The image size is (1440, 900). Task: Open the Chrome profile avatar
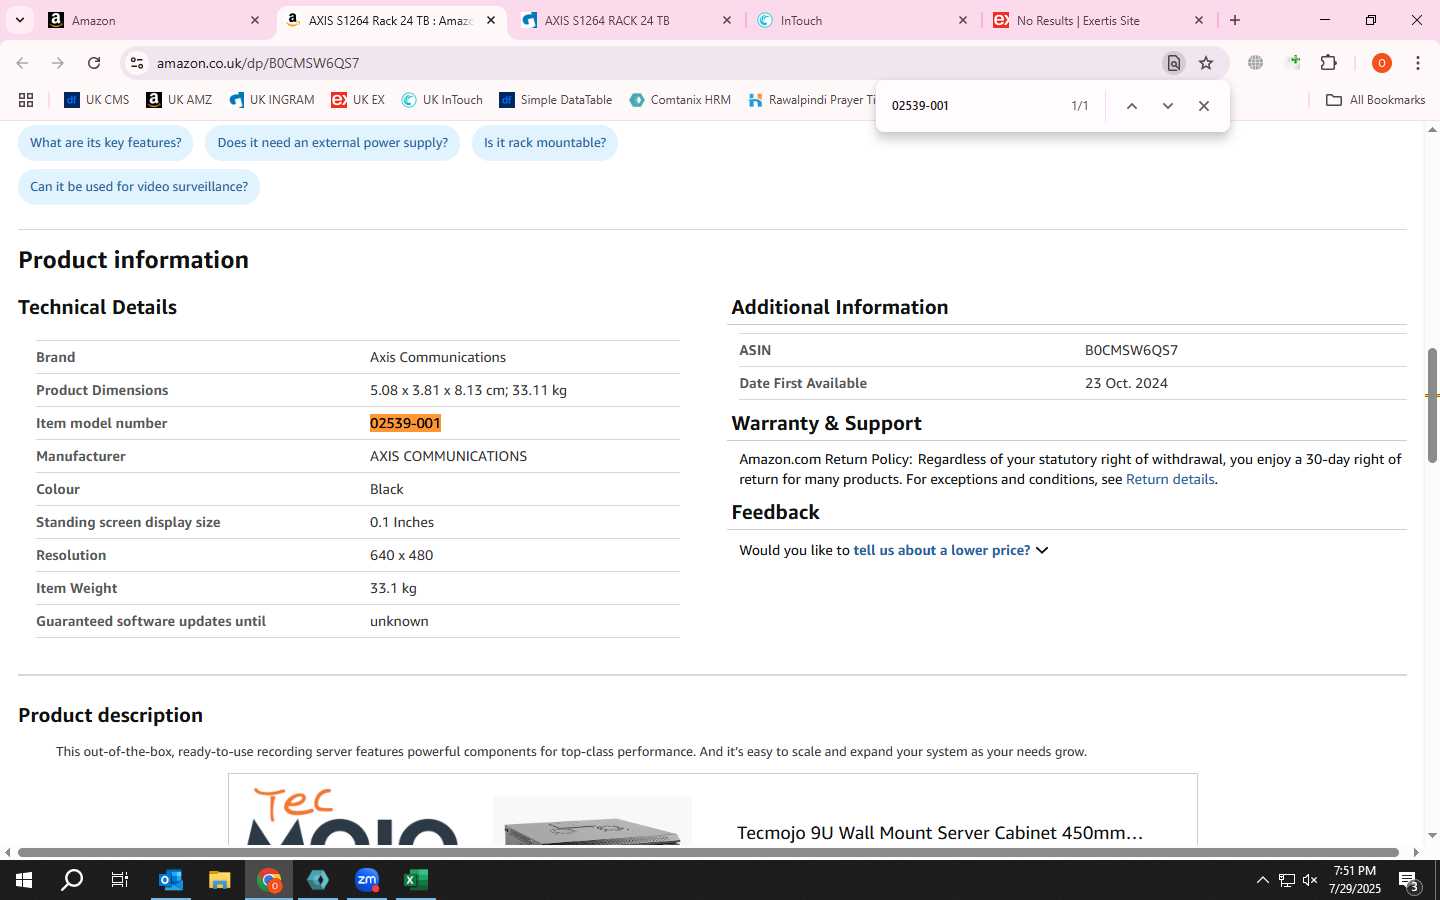click(1382, 63)
